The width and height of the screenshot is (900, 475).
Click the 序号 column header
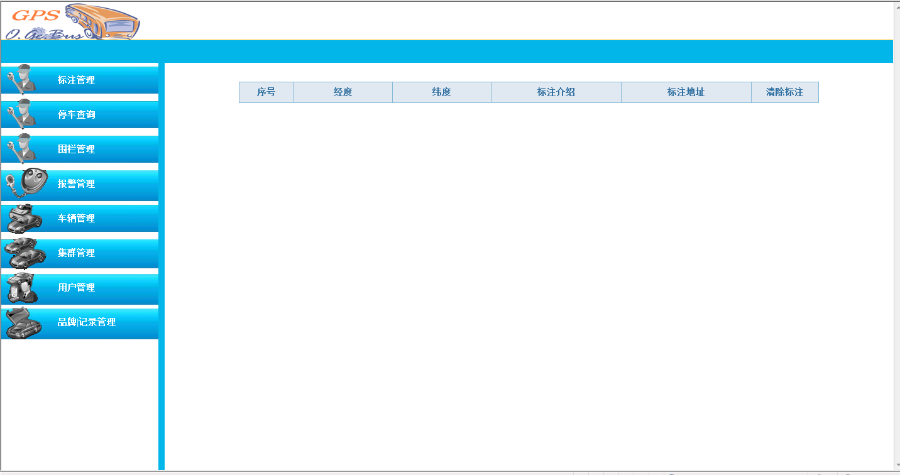(x=266, y=92)
